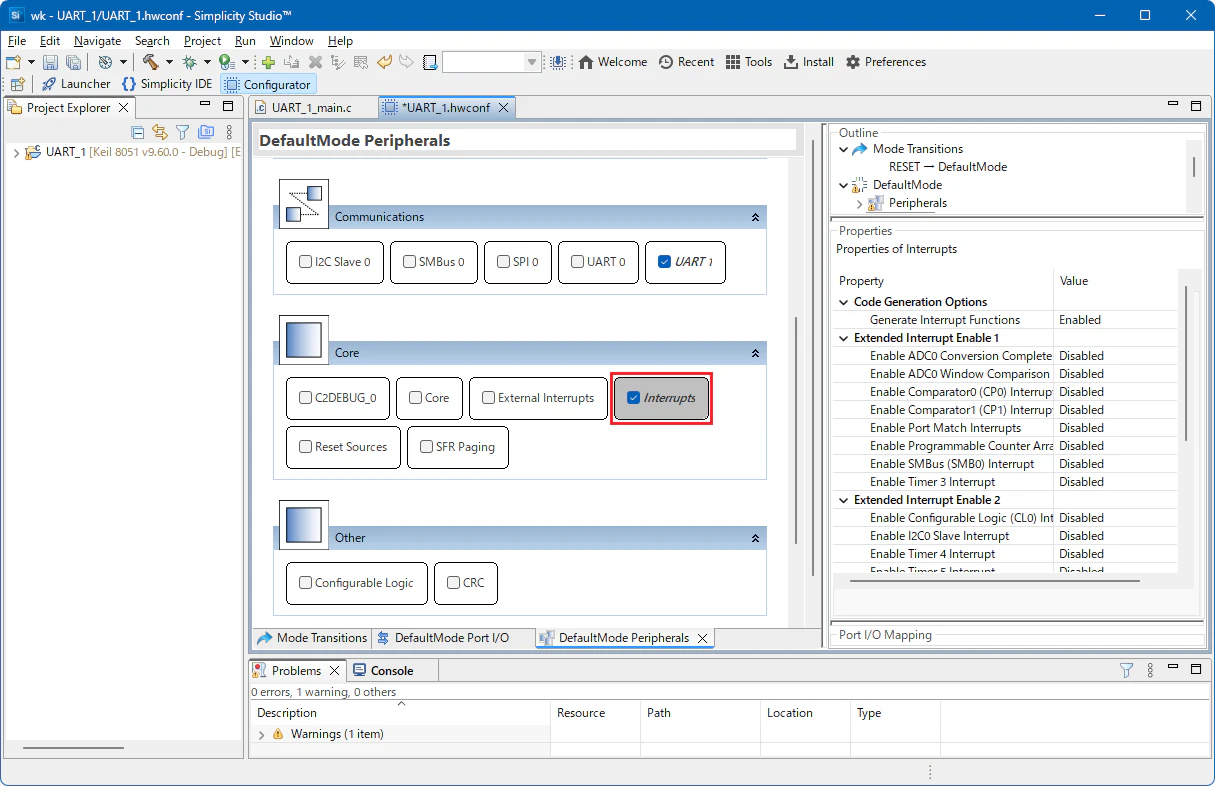Open the Project menu
1215x786 pixels.
(202, 41)
